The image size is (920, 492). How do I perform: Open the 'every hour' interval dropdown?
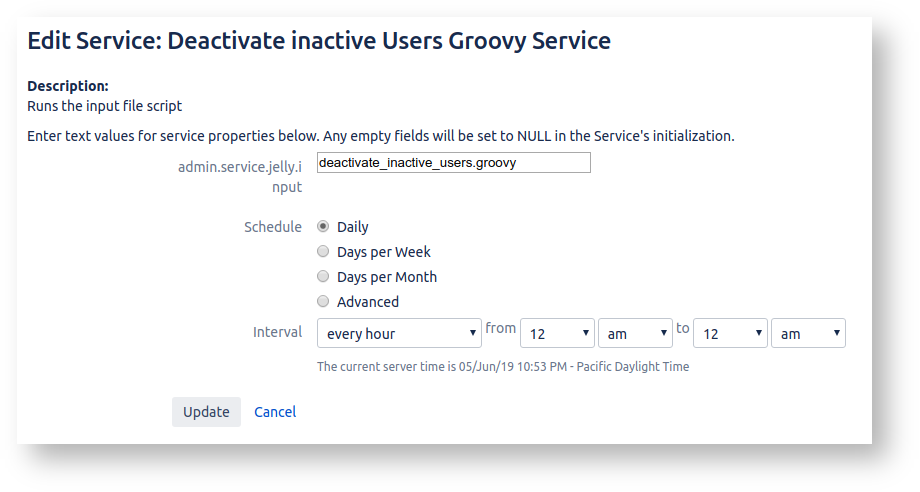(x=399, y=333)
